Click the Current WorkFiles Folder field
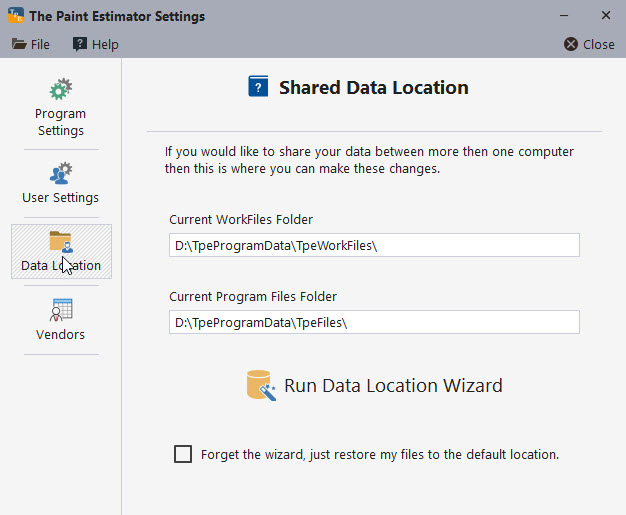The image size is (626, 515). [374, 245]
